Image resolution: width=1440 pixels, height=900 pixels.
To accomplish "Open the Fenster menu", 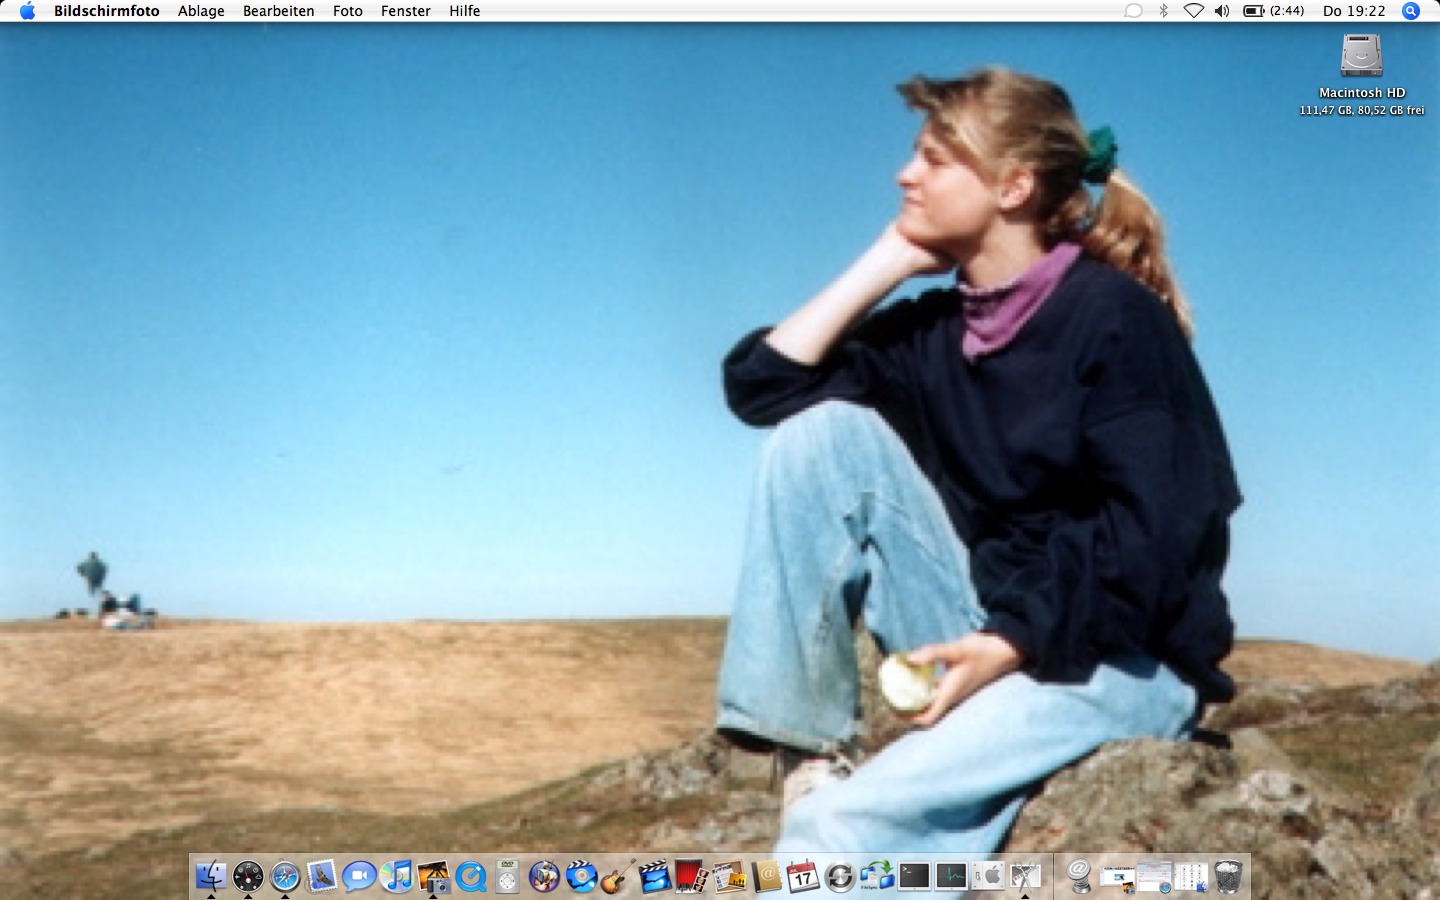I will pyautogui.click(x=406, y=11).
